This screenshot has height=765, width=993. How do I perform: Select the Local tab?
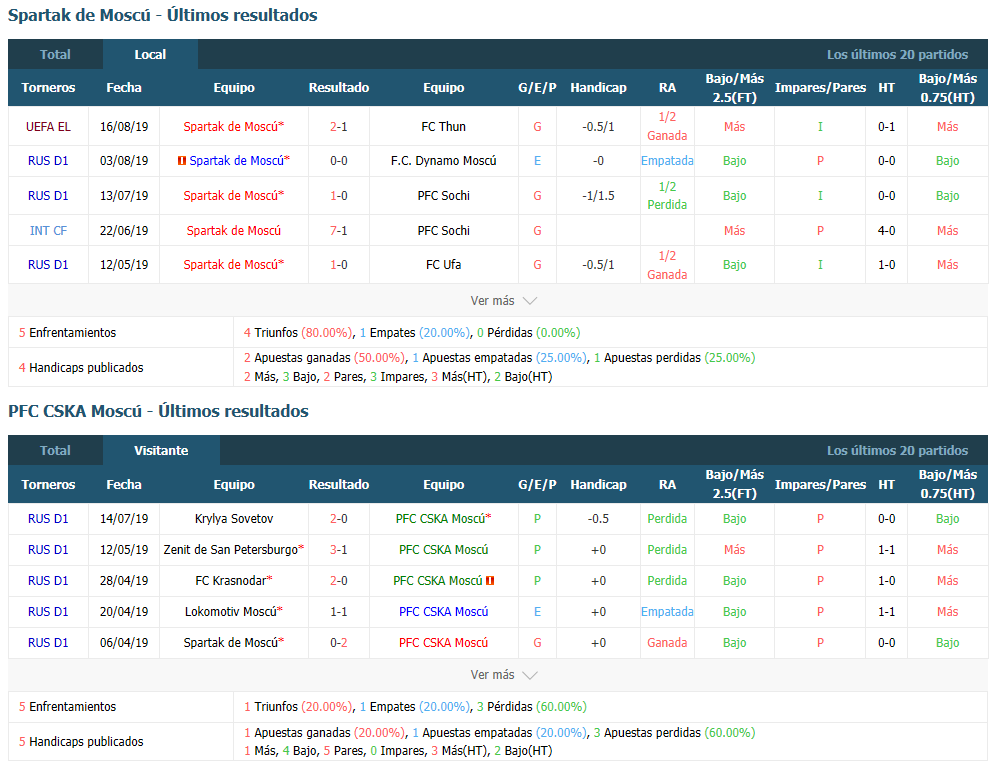pyautogui.click(x=150, y=54)
